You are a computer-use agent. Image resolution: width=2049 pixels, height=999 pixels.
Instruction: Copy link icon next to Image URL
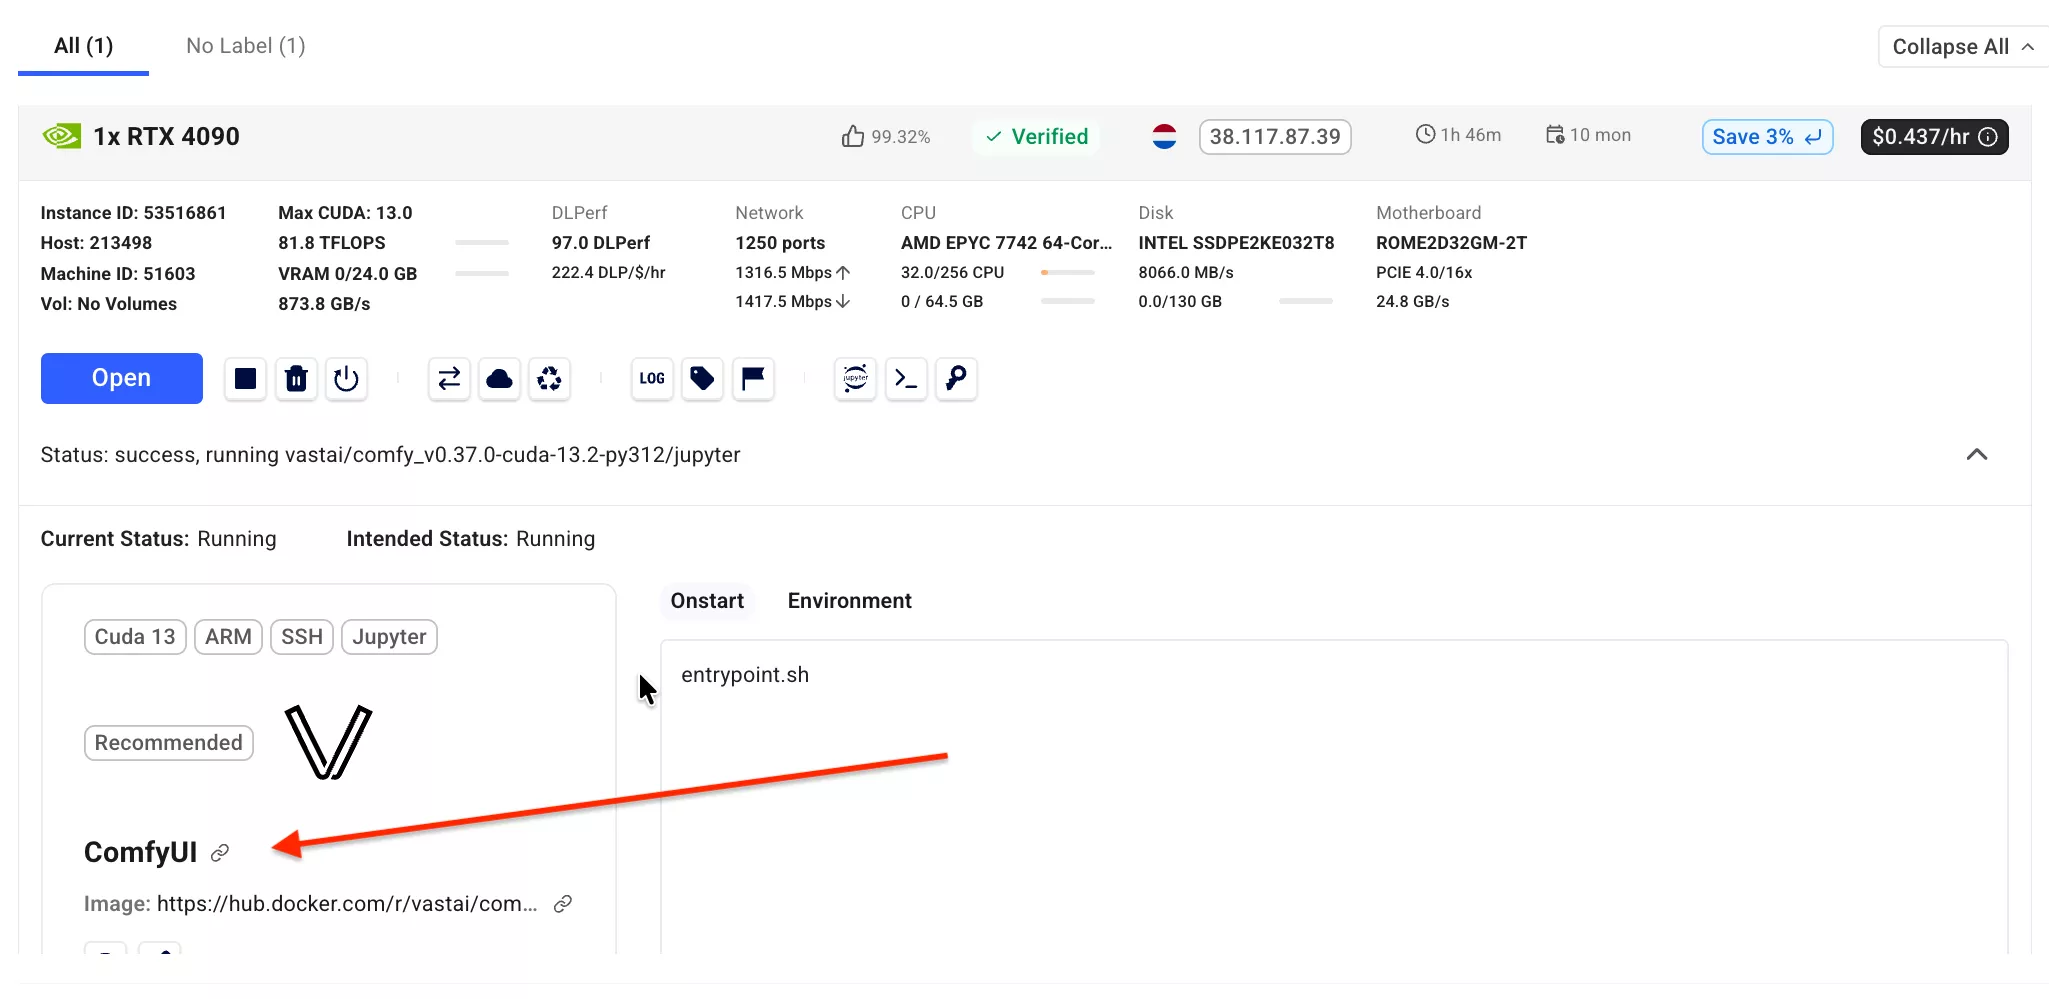[563, 904]
